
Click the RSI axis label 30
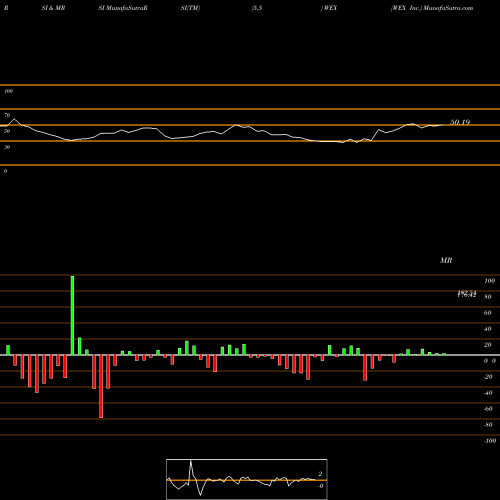[7, 147]
